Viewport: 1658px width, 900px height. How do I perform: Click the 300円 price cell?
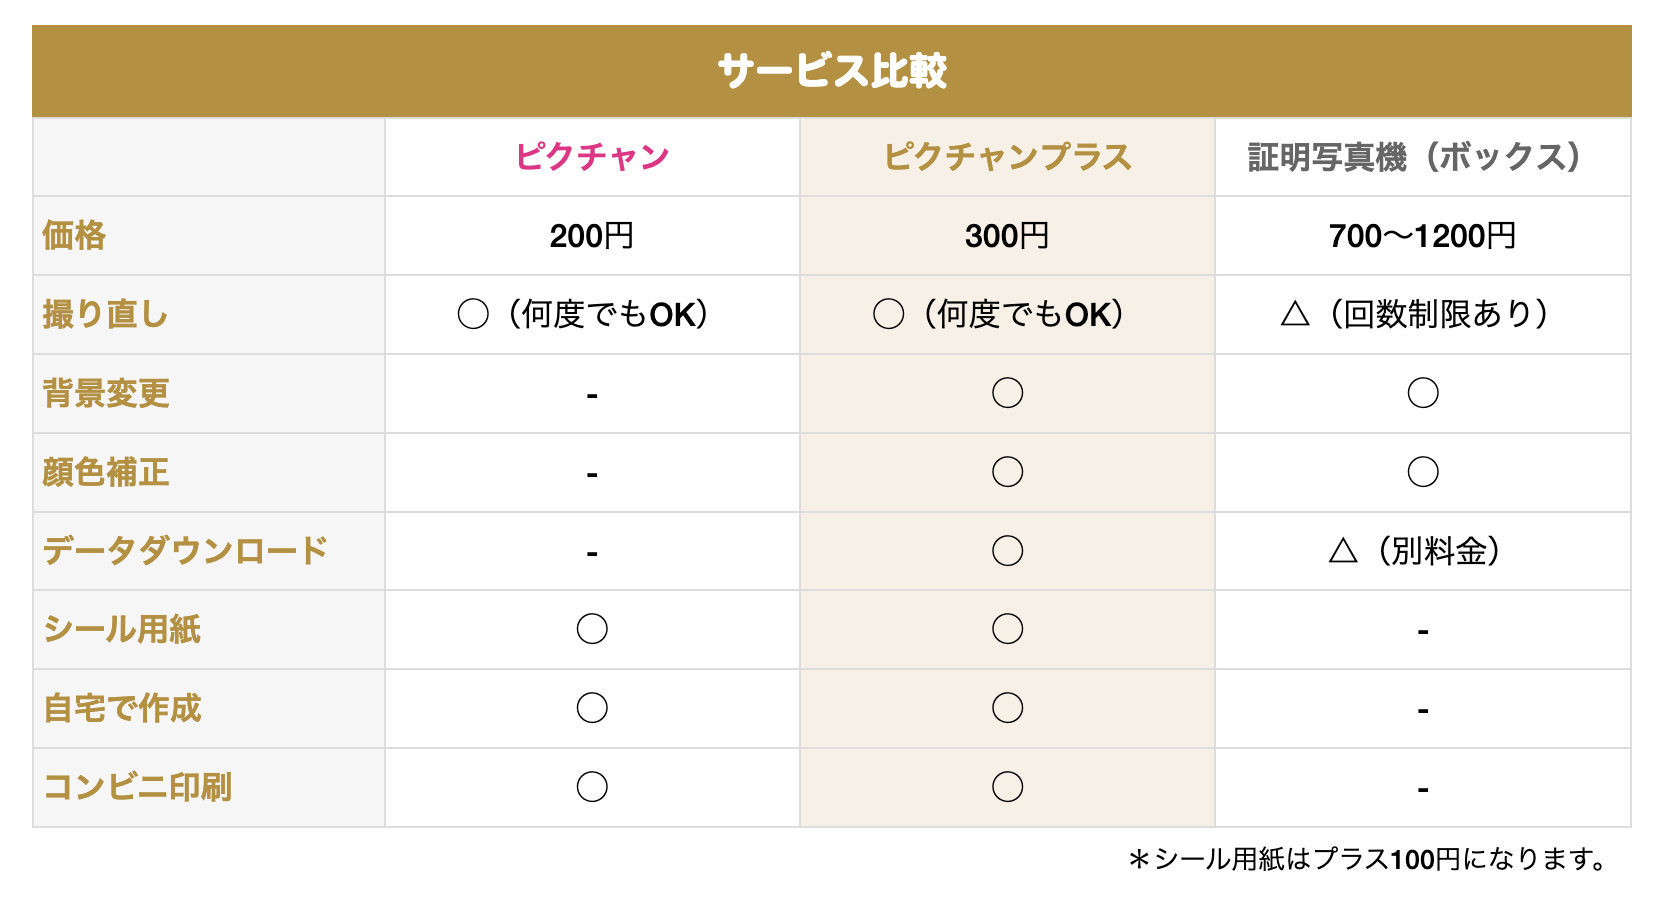click(1007, 236)
